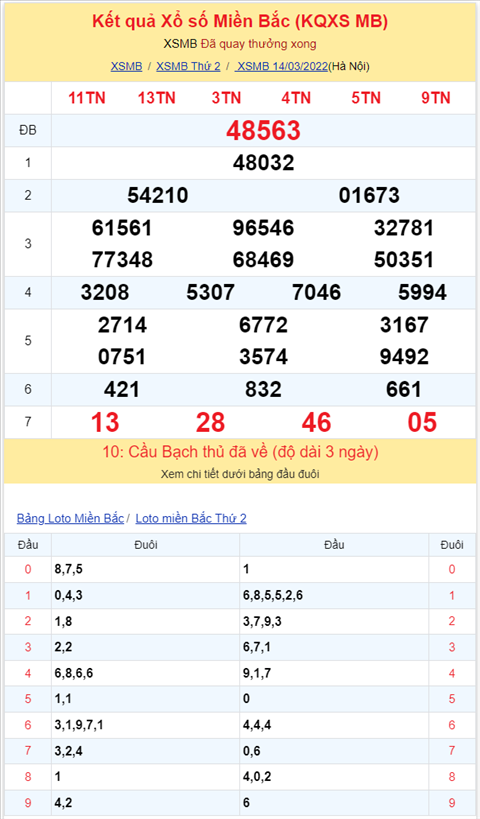Viewport: 480px width, 819px height.
Task: Select seventh prize number 13
Action: (105, 423)
